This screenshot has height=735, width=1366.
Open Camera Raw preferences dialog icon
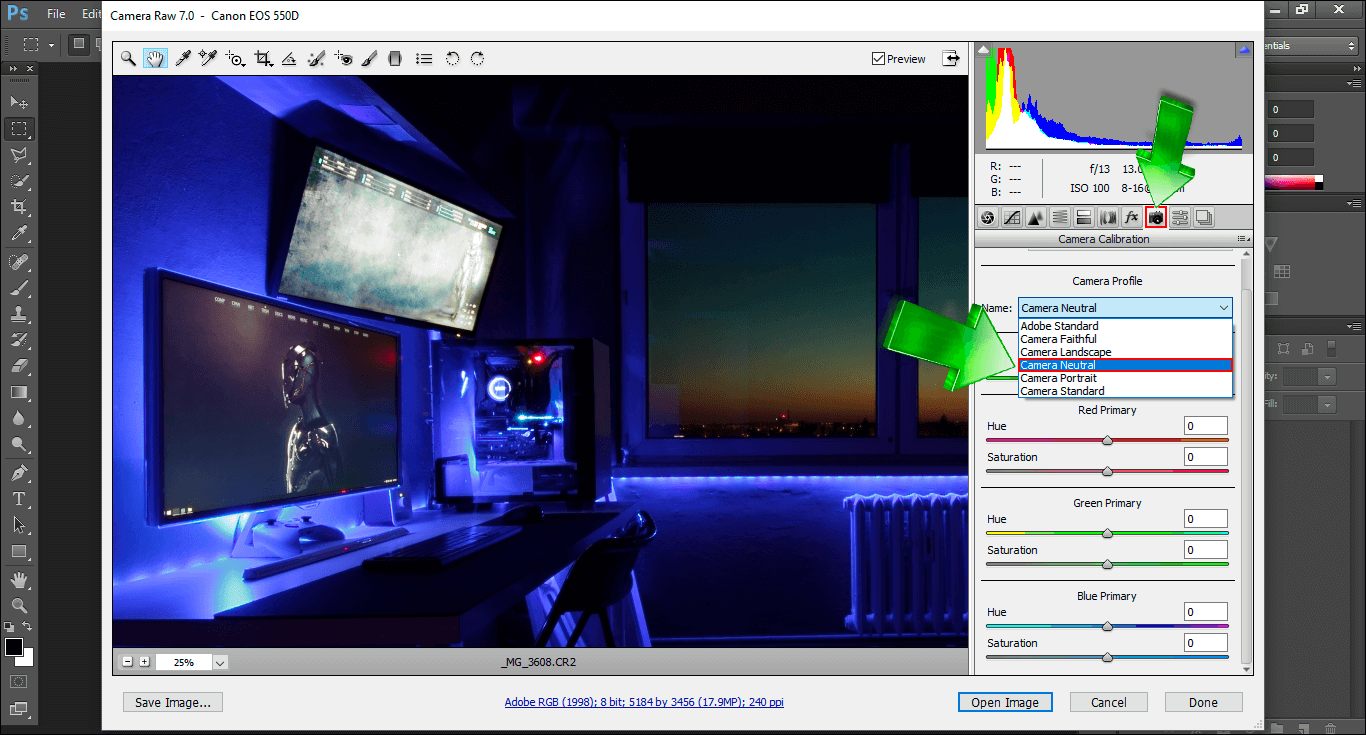(424, 59)
